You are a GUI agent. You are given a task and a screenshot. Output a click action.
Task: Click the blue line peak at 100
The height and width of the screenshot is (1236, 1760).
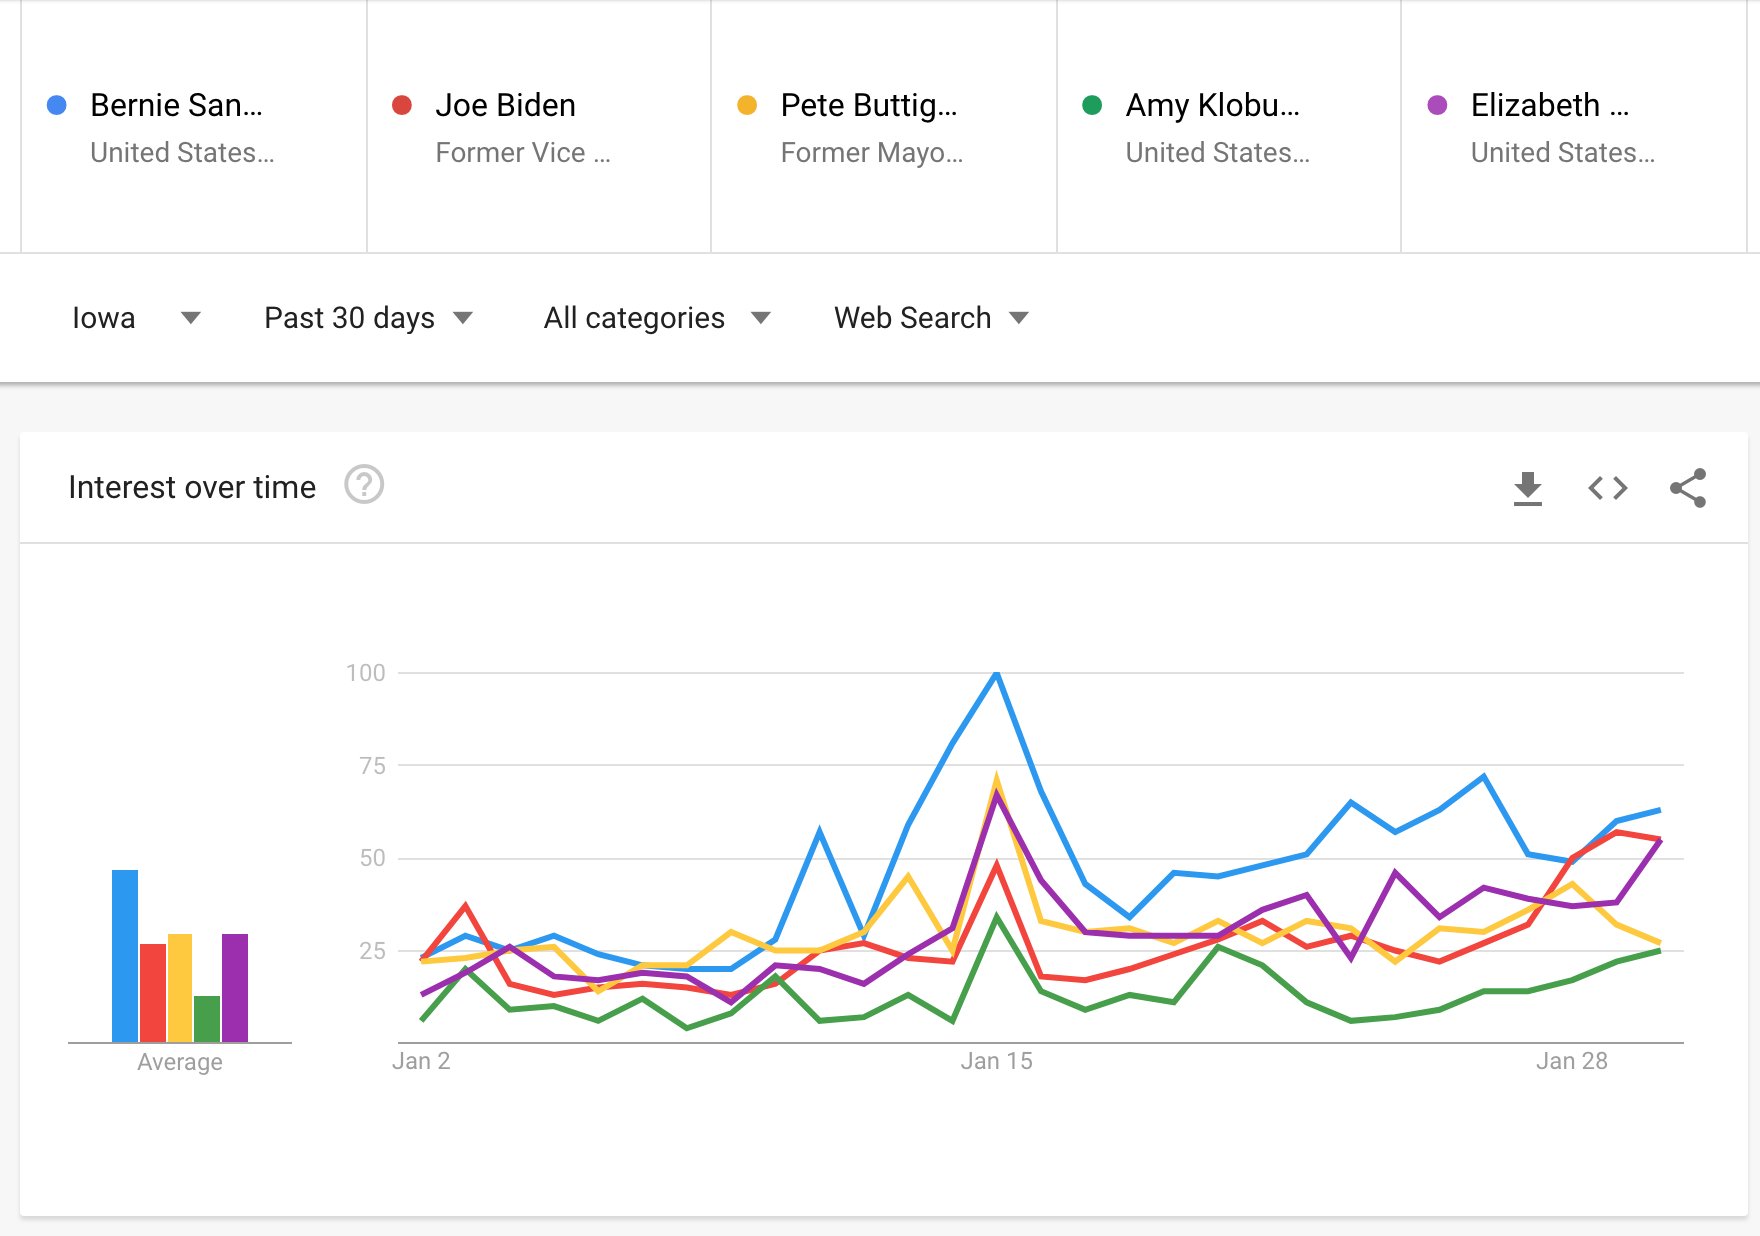click(996, 674)
